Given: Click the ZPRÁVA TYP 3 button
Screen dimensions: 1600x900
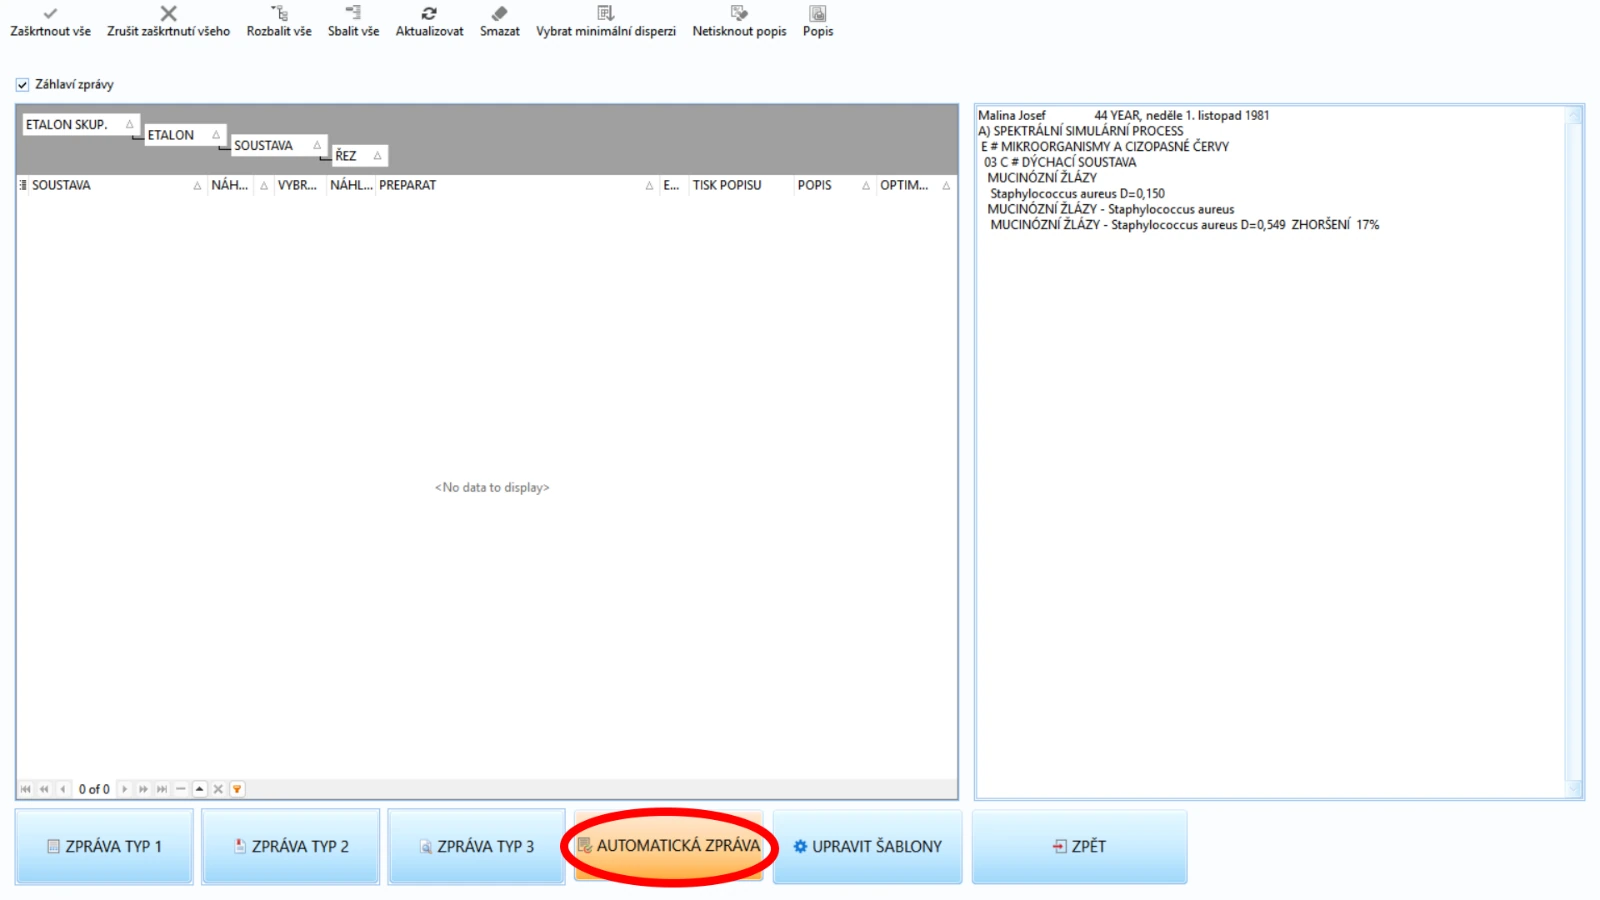Looking at the screenshot, I should pos(477,846).
